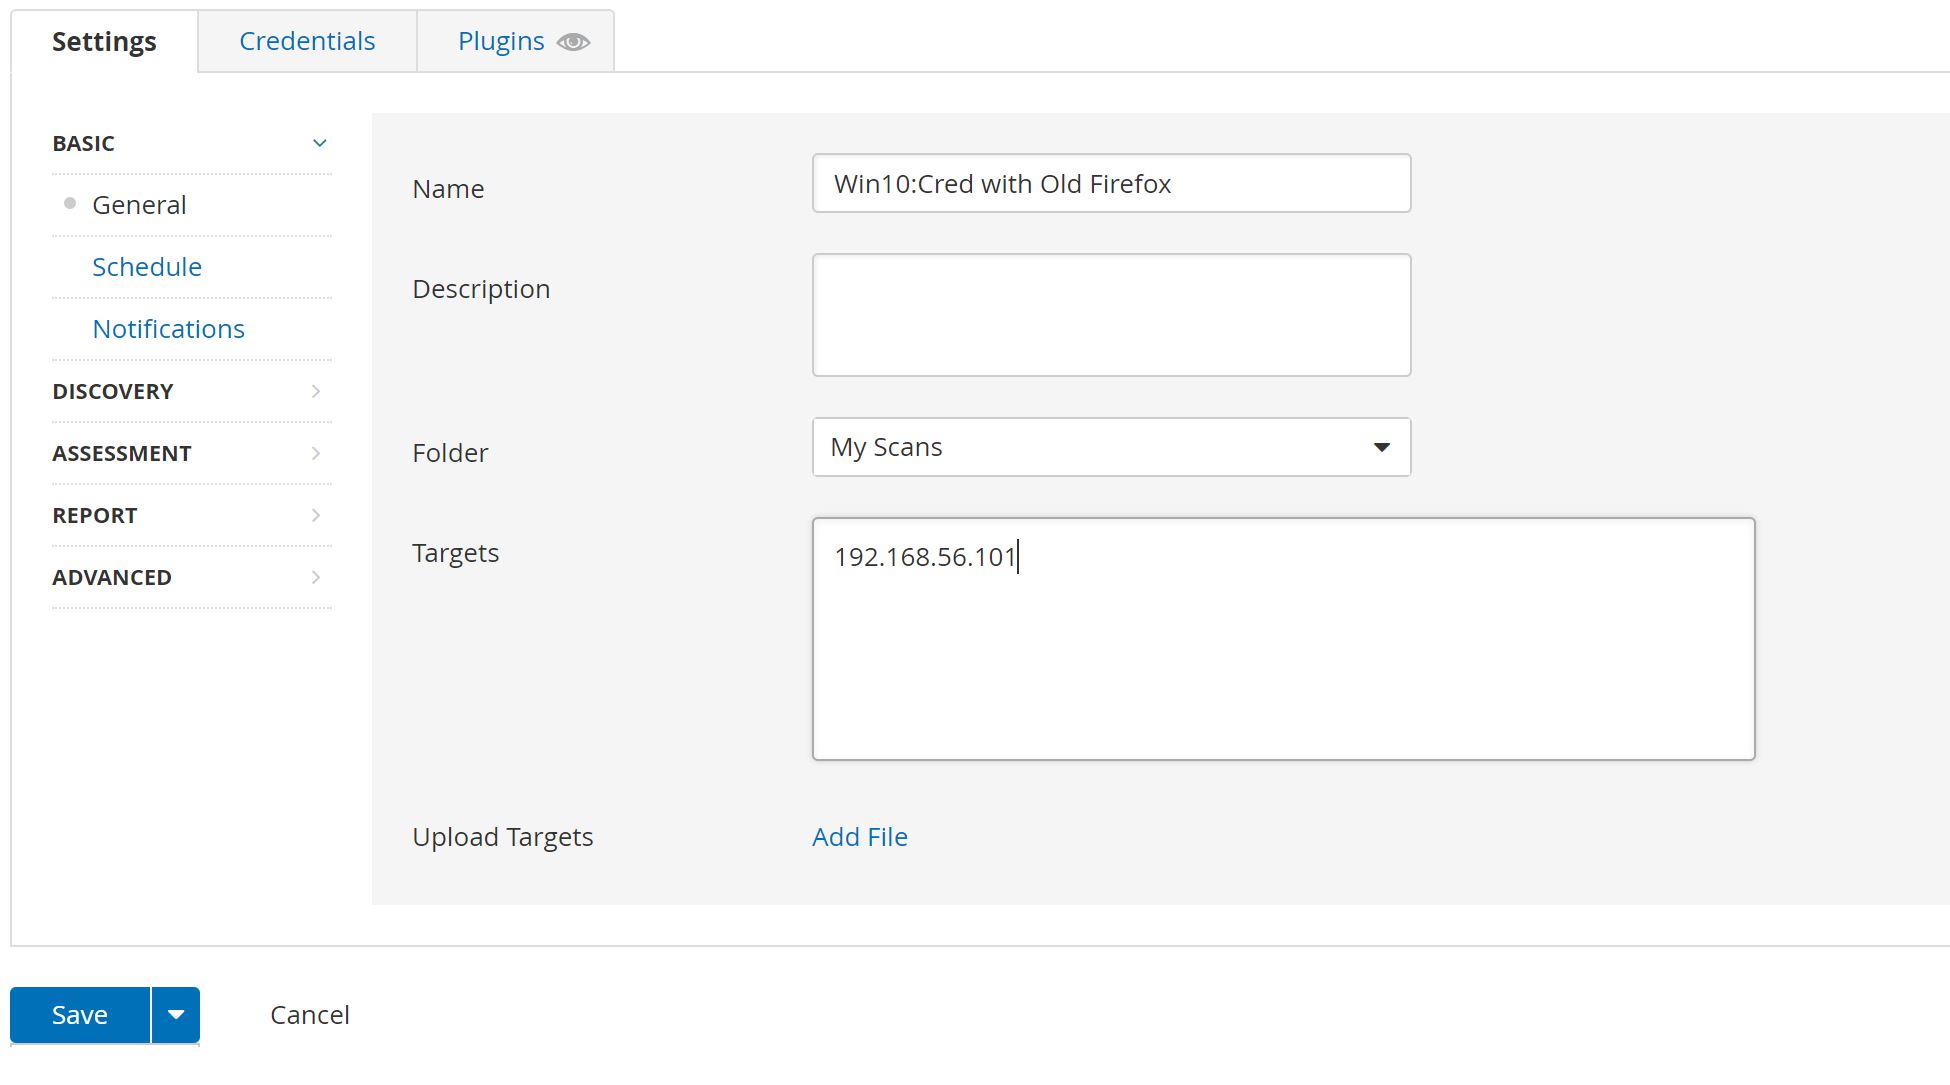1950x1085 pixels.
Task: Save the scan configuration
Action: 80,1015
